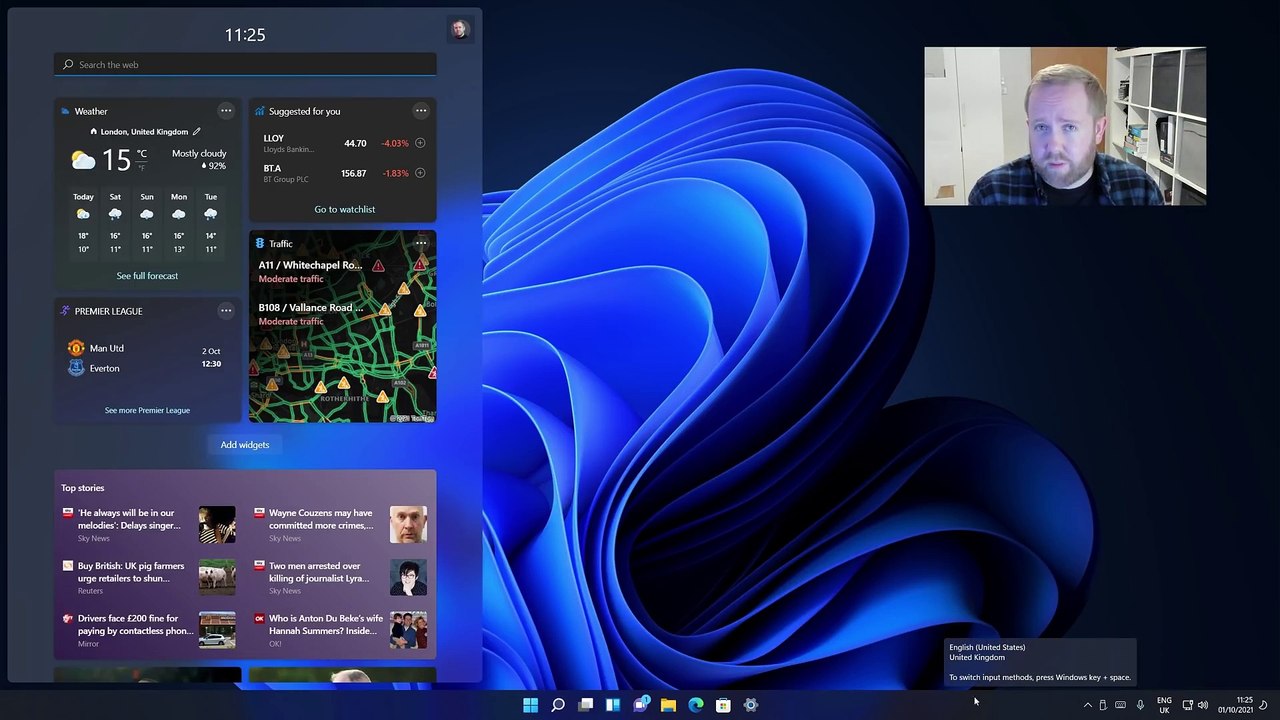Open the Focus assist moon icon
Screen dimensions: 1280x720
pyautogui.click(x=1263, y=705)
